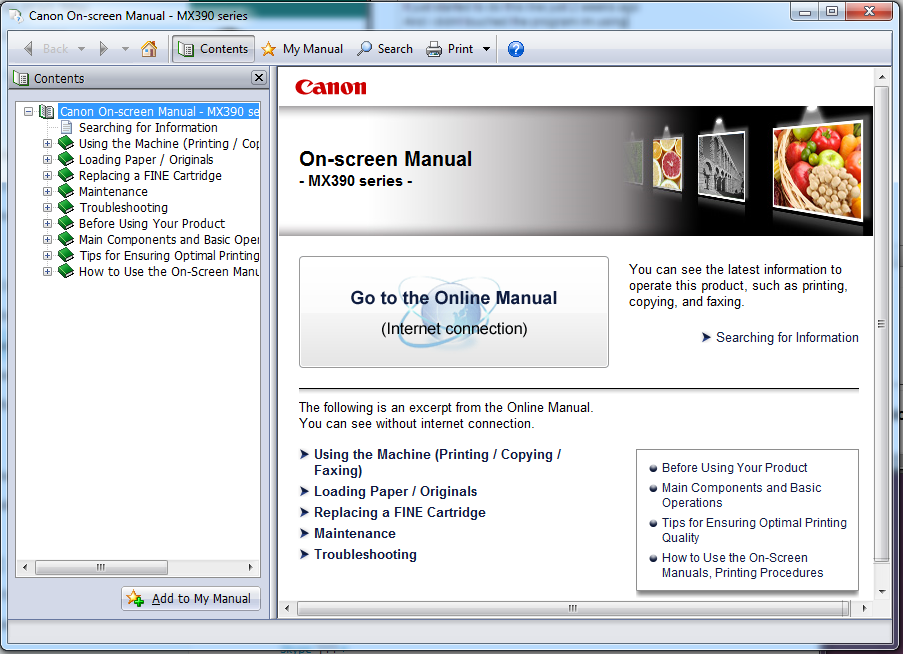Click book icon beside Before Using Your Product

coord(66,223)
